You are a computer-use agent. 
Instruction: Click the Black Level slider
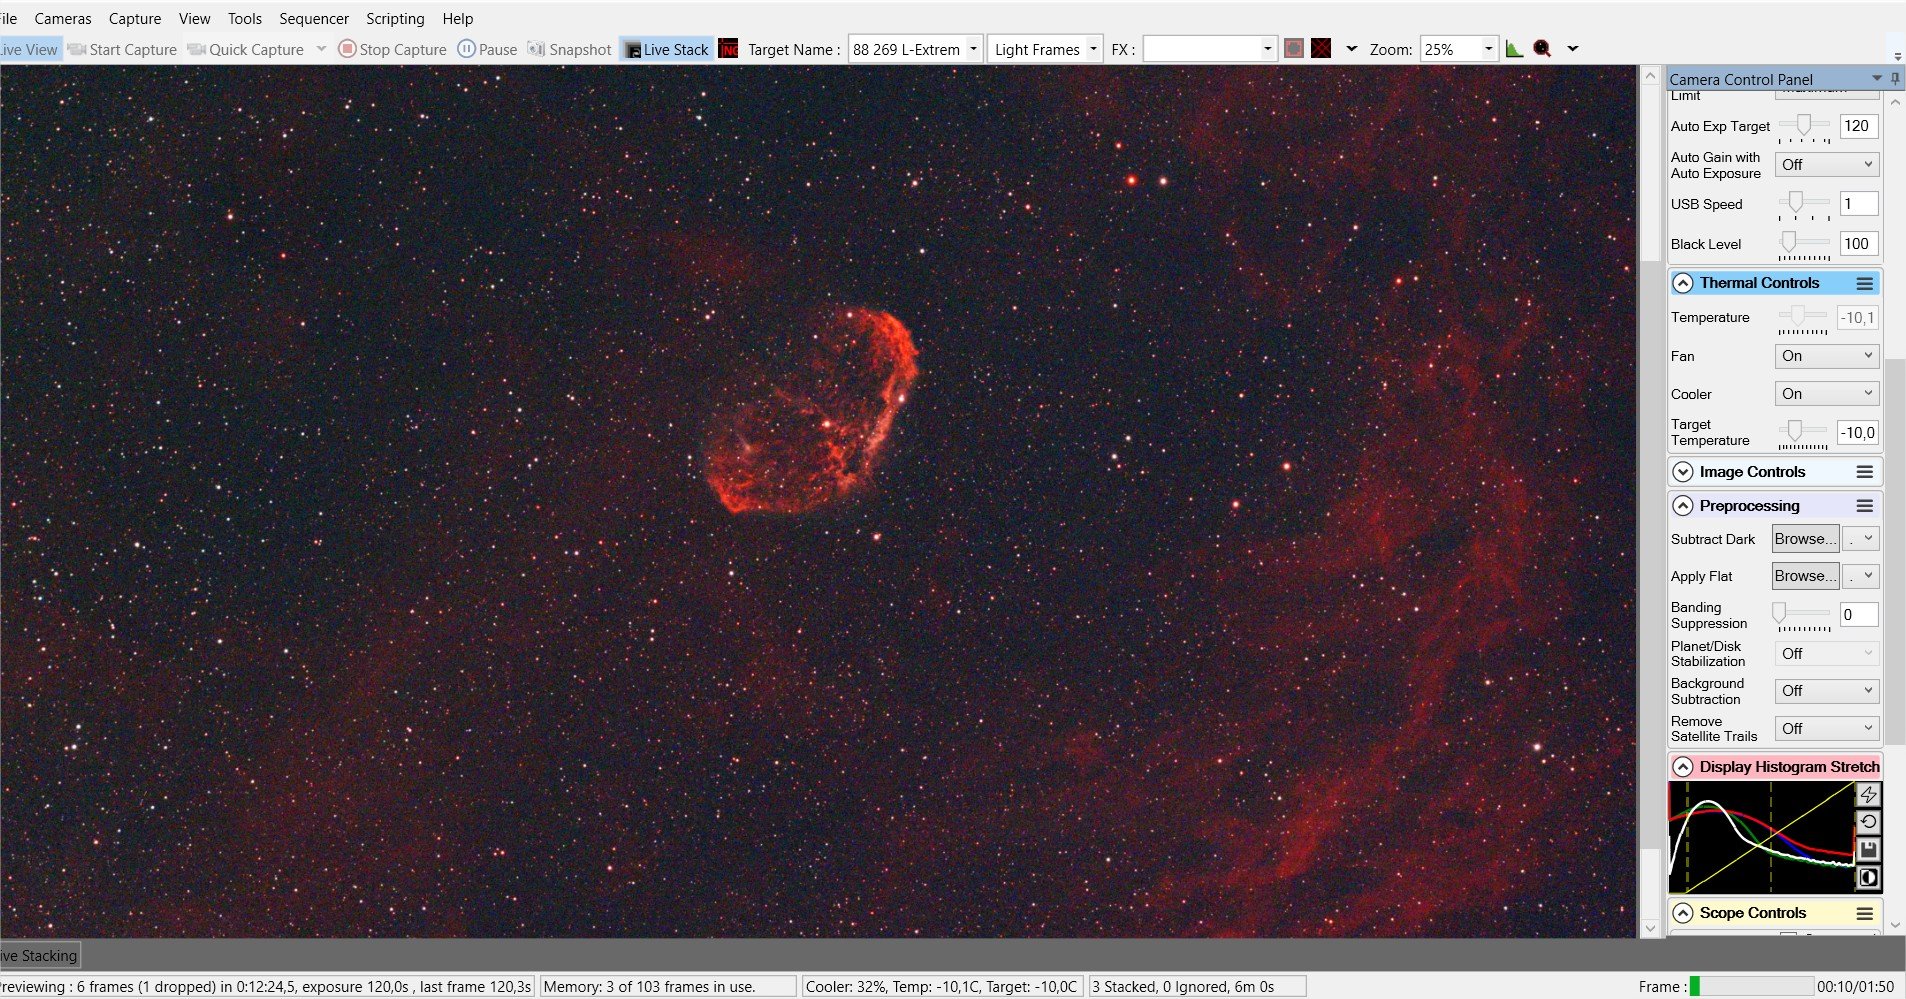point(1804,244)
